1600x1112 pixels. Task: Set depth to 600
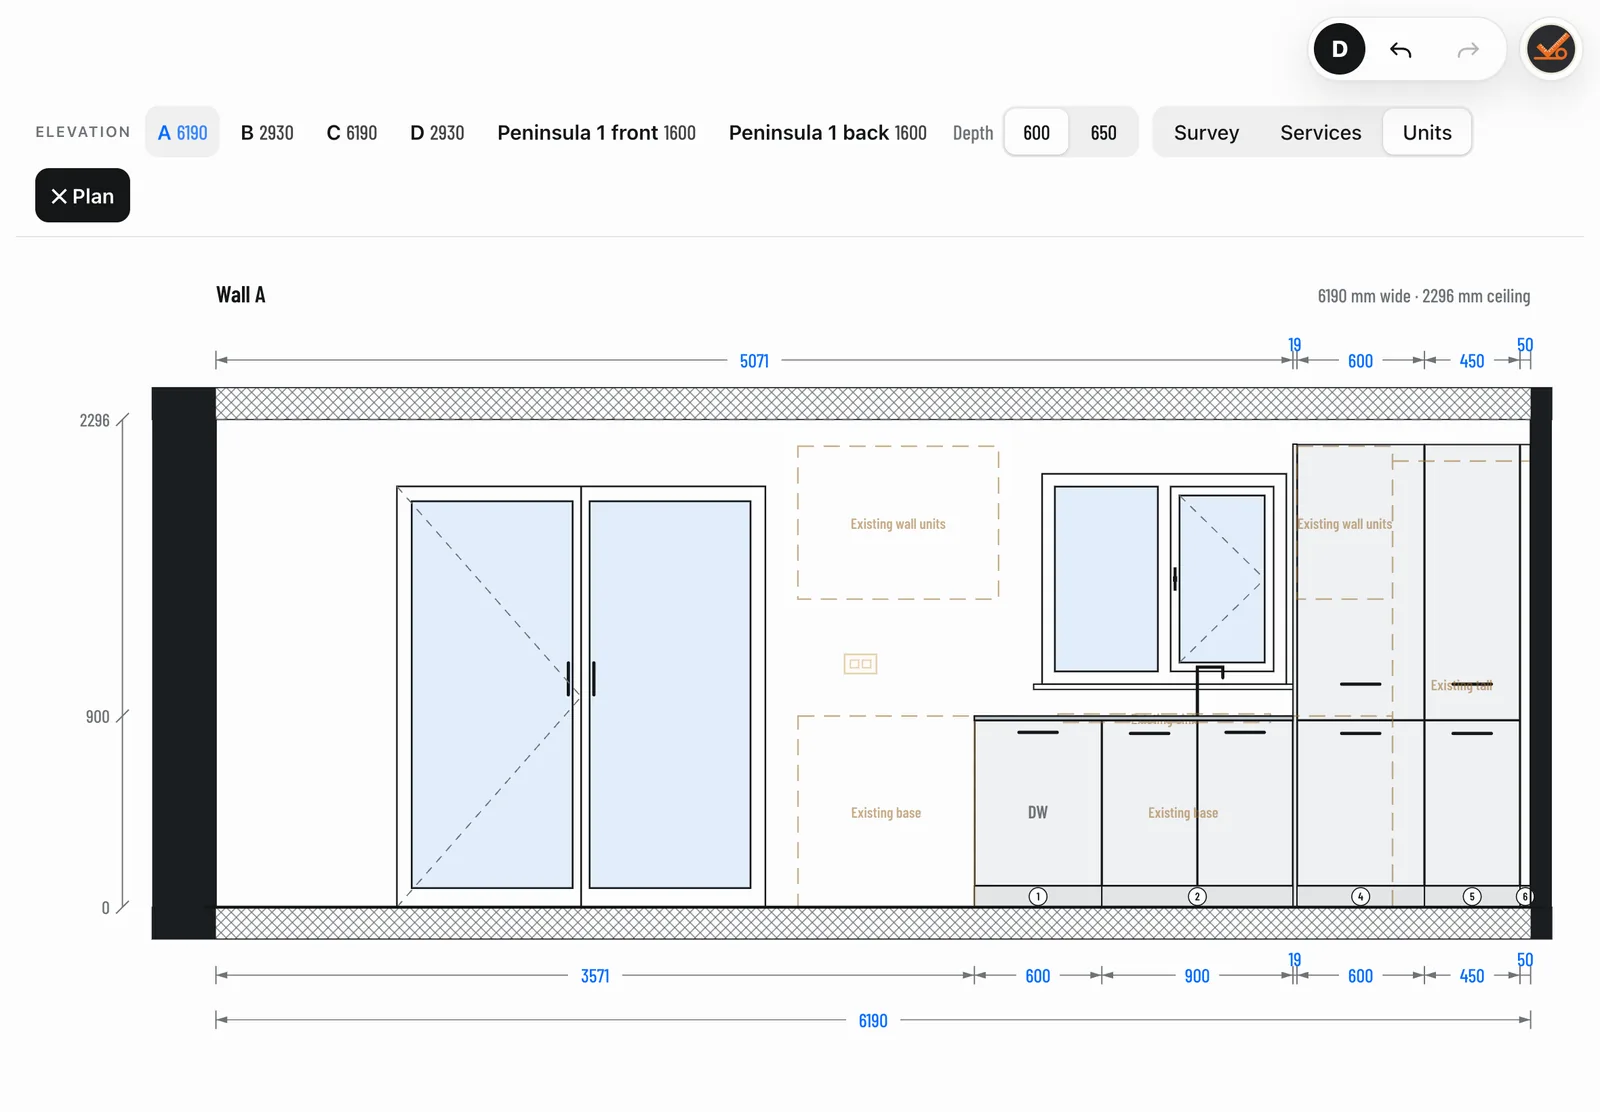coord(1037,132)
